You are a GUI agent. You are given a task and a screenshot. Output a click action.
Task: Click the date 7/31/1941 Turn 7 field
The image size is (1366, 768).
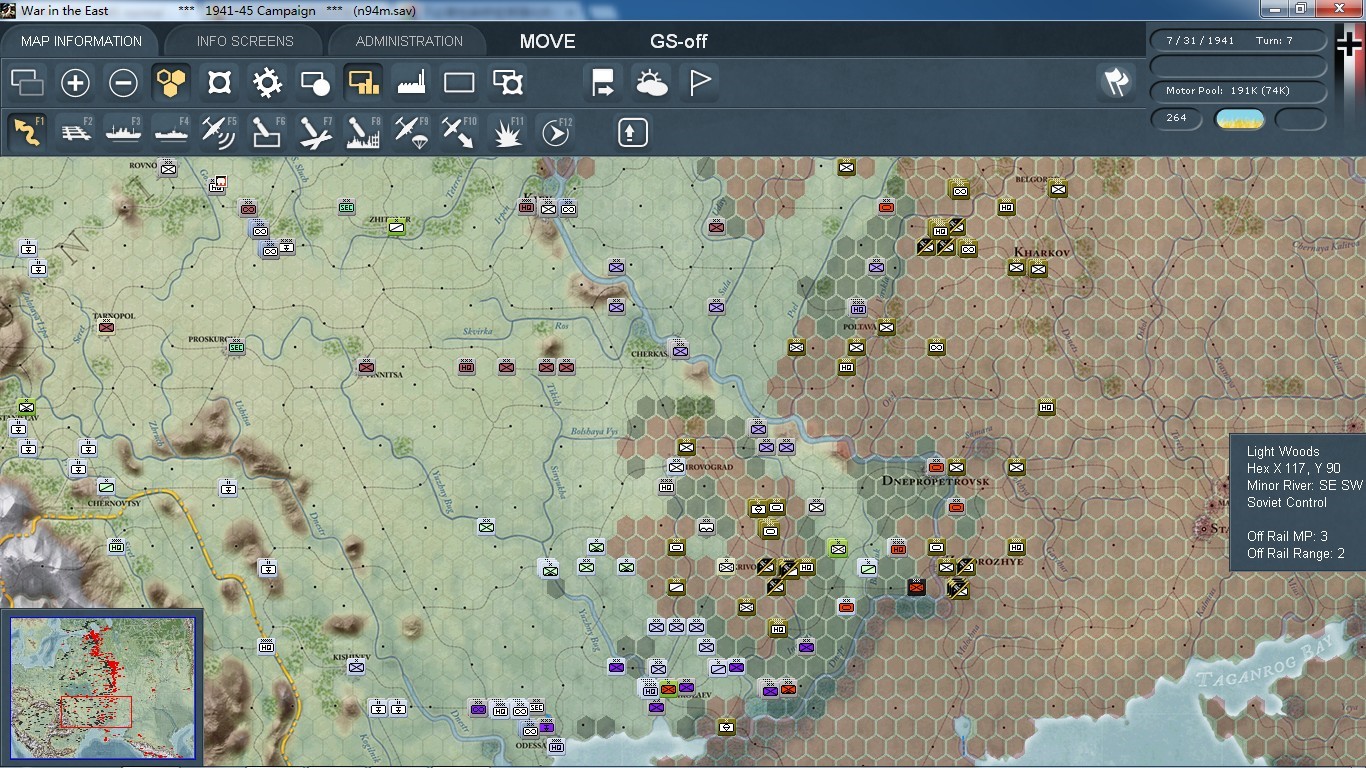click(x=1238, y=41)
